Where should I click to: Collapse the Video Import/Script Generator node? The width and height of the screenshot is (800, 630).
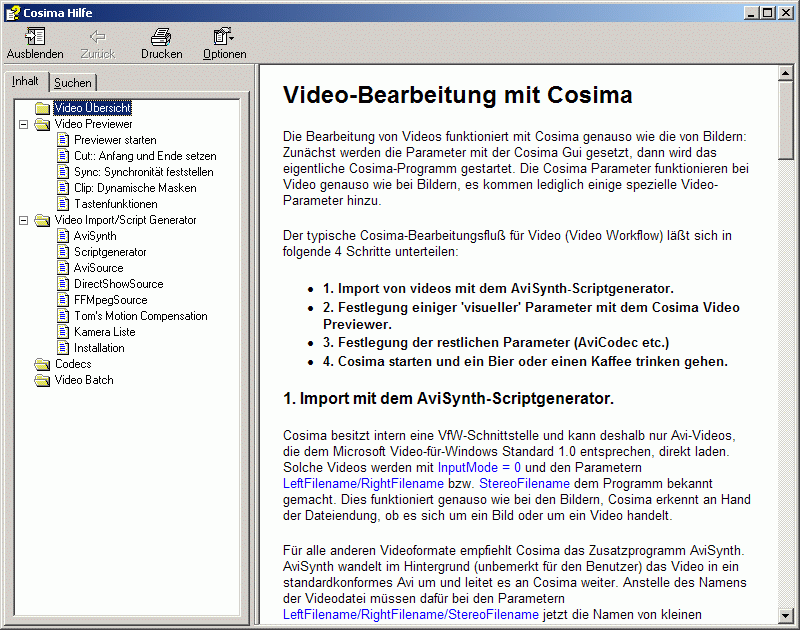(23, 220)
